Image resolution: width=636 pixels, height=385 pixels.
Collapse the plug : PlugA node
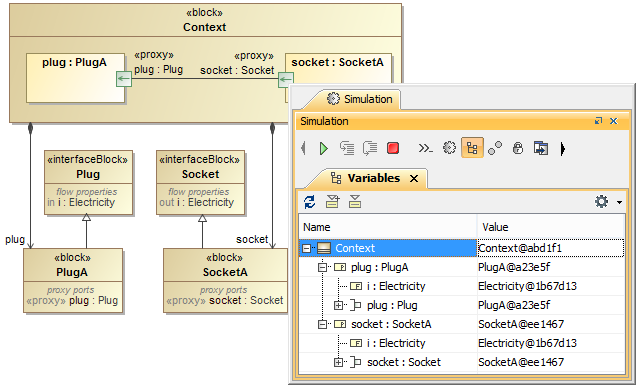322,267
